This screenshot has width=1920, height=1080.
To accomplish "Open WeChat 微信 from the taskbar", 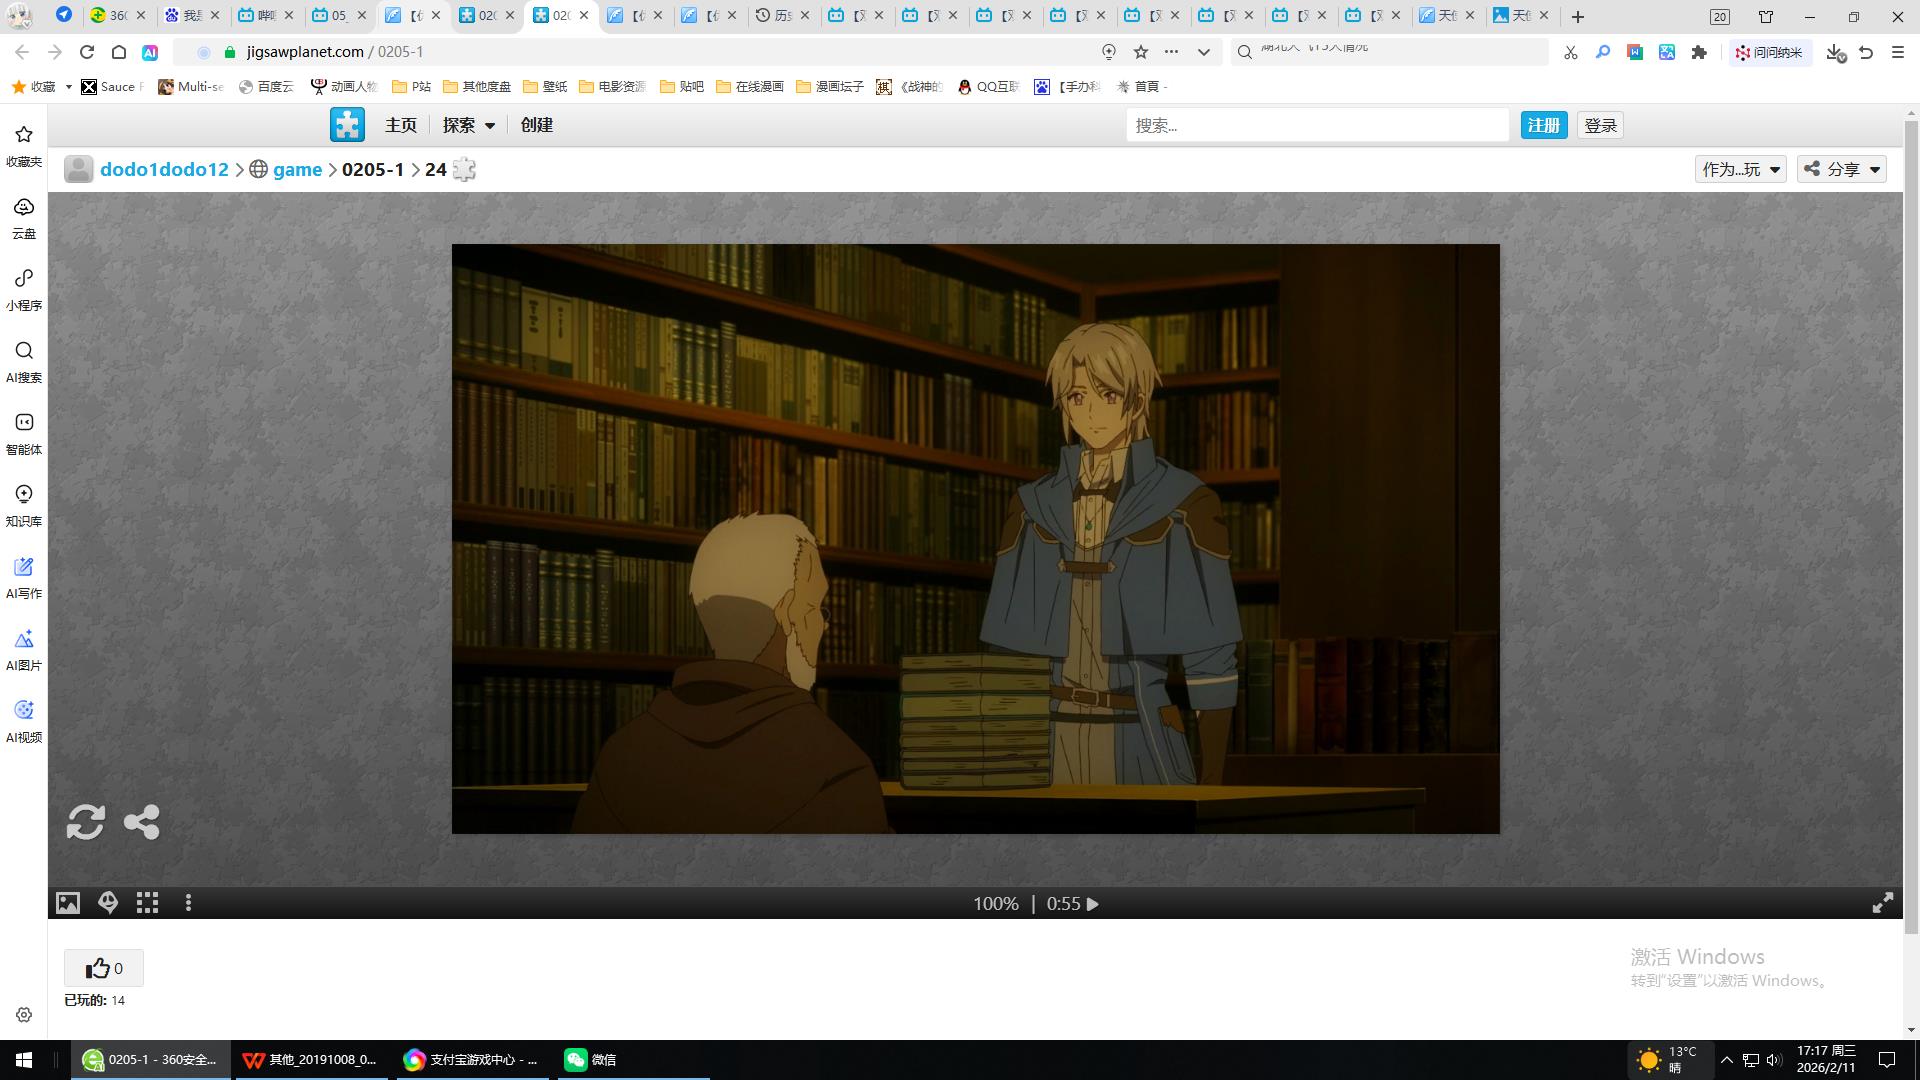I will pyautogui.click(x=590, y=1060).
